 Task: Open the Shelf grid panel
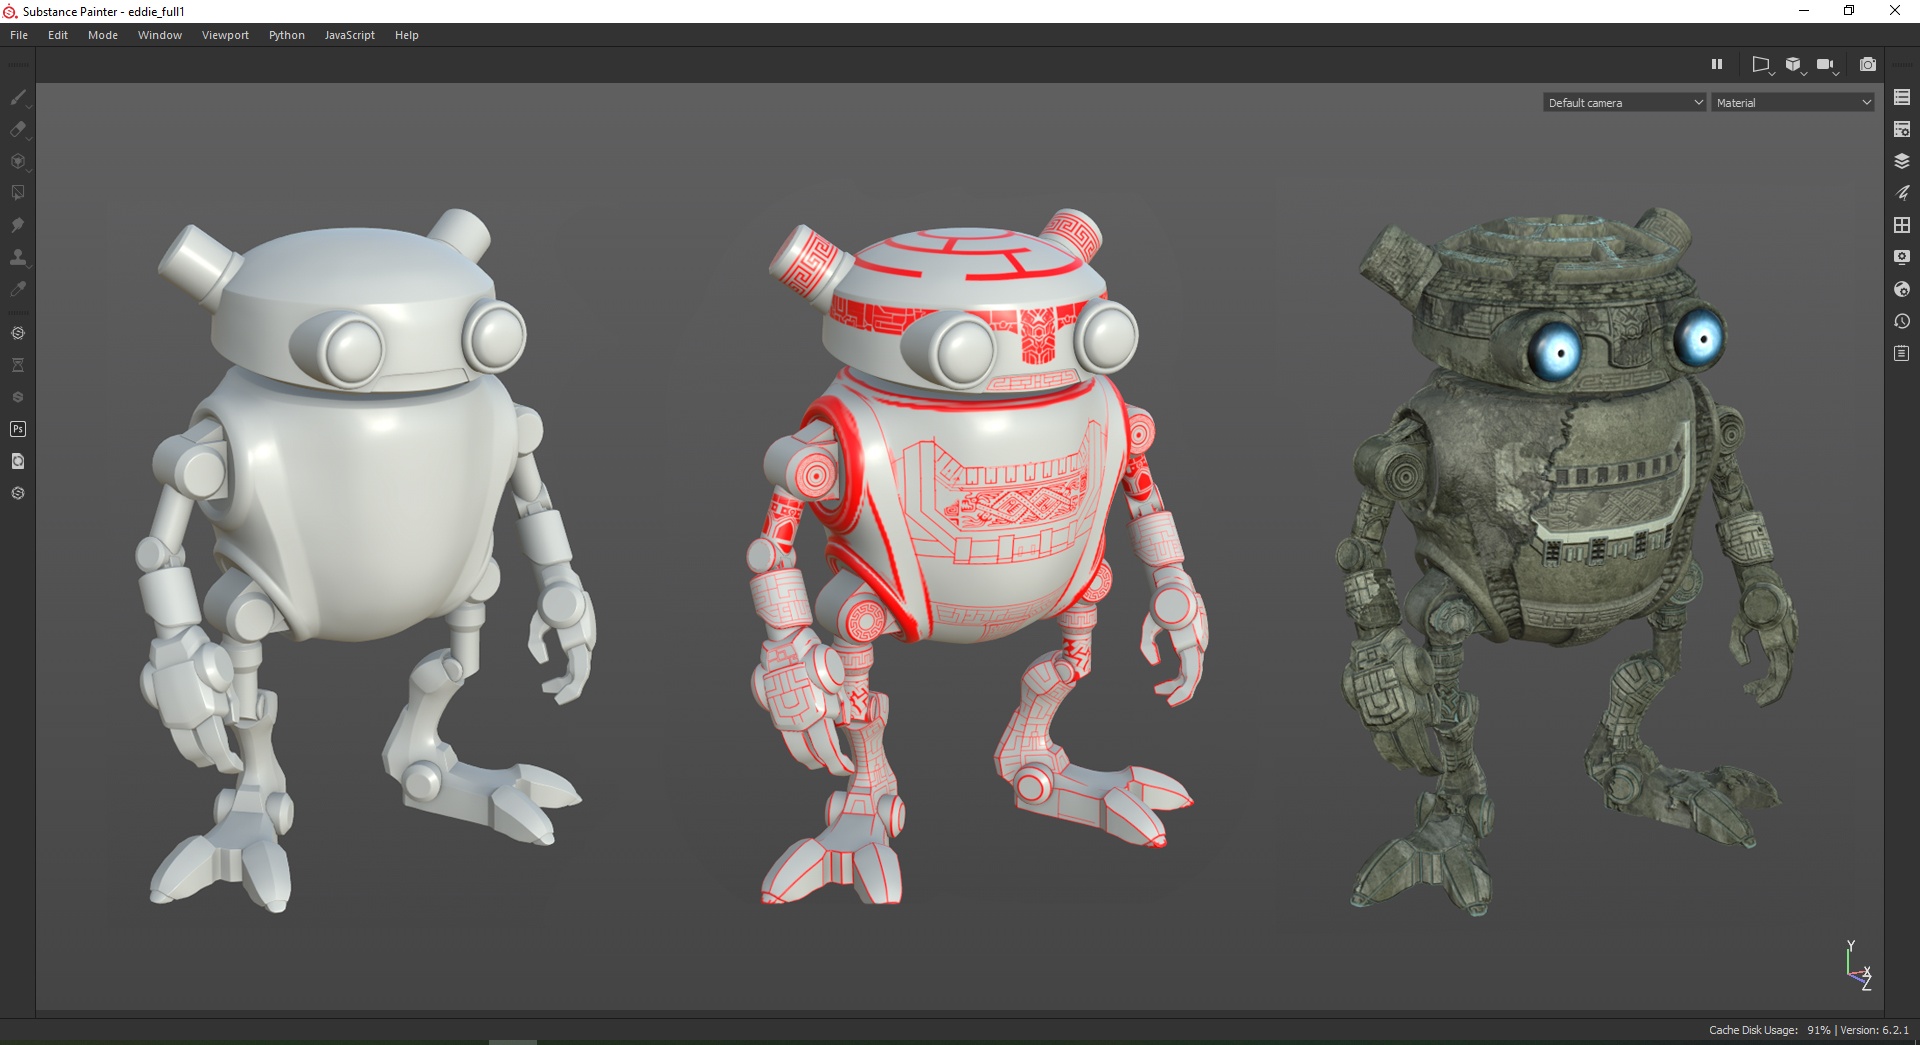tap(1902, 225)
